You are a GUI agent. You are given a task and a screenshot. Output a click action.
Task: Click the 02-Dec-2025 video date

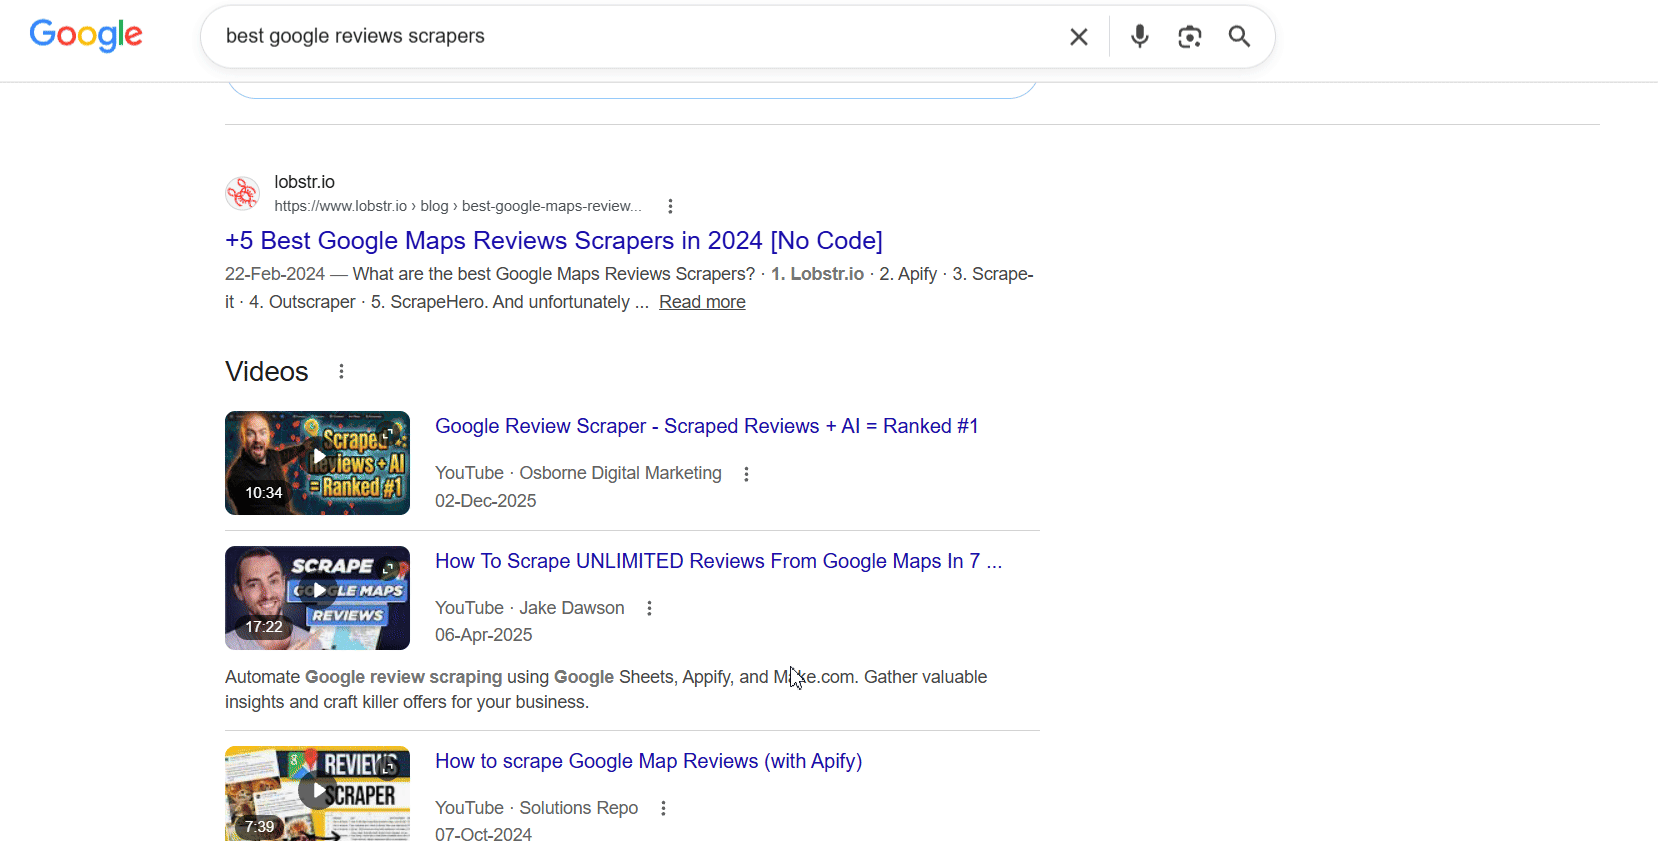pyautogui.click(x=485, y=501)
